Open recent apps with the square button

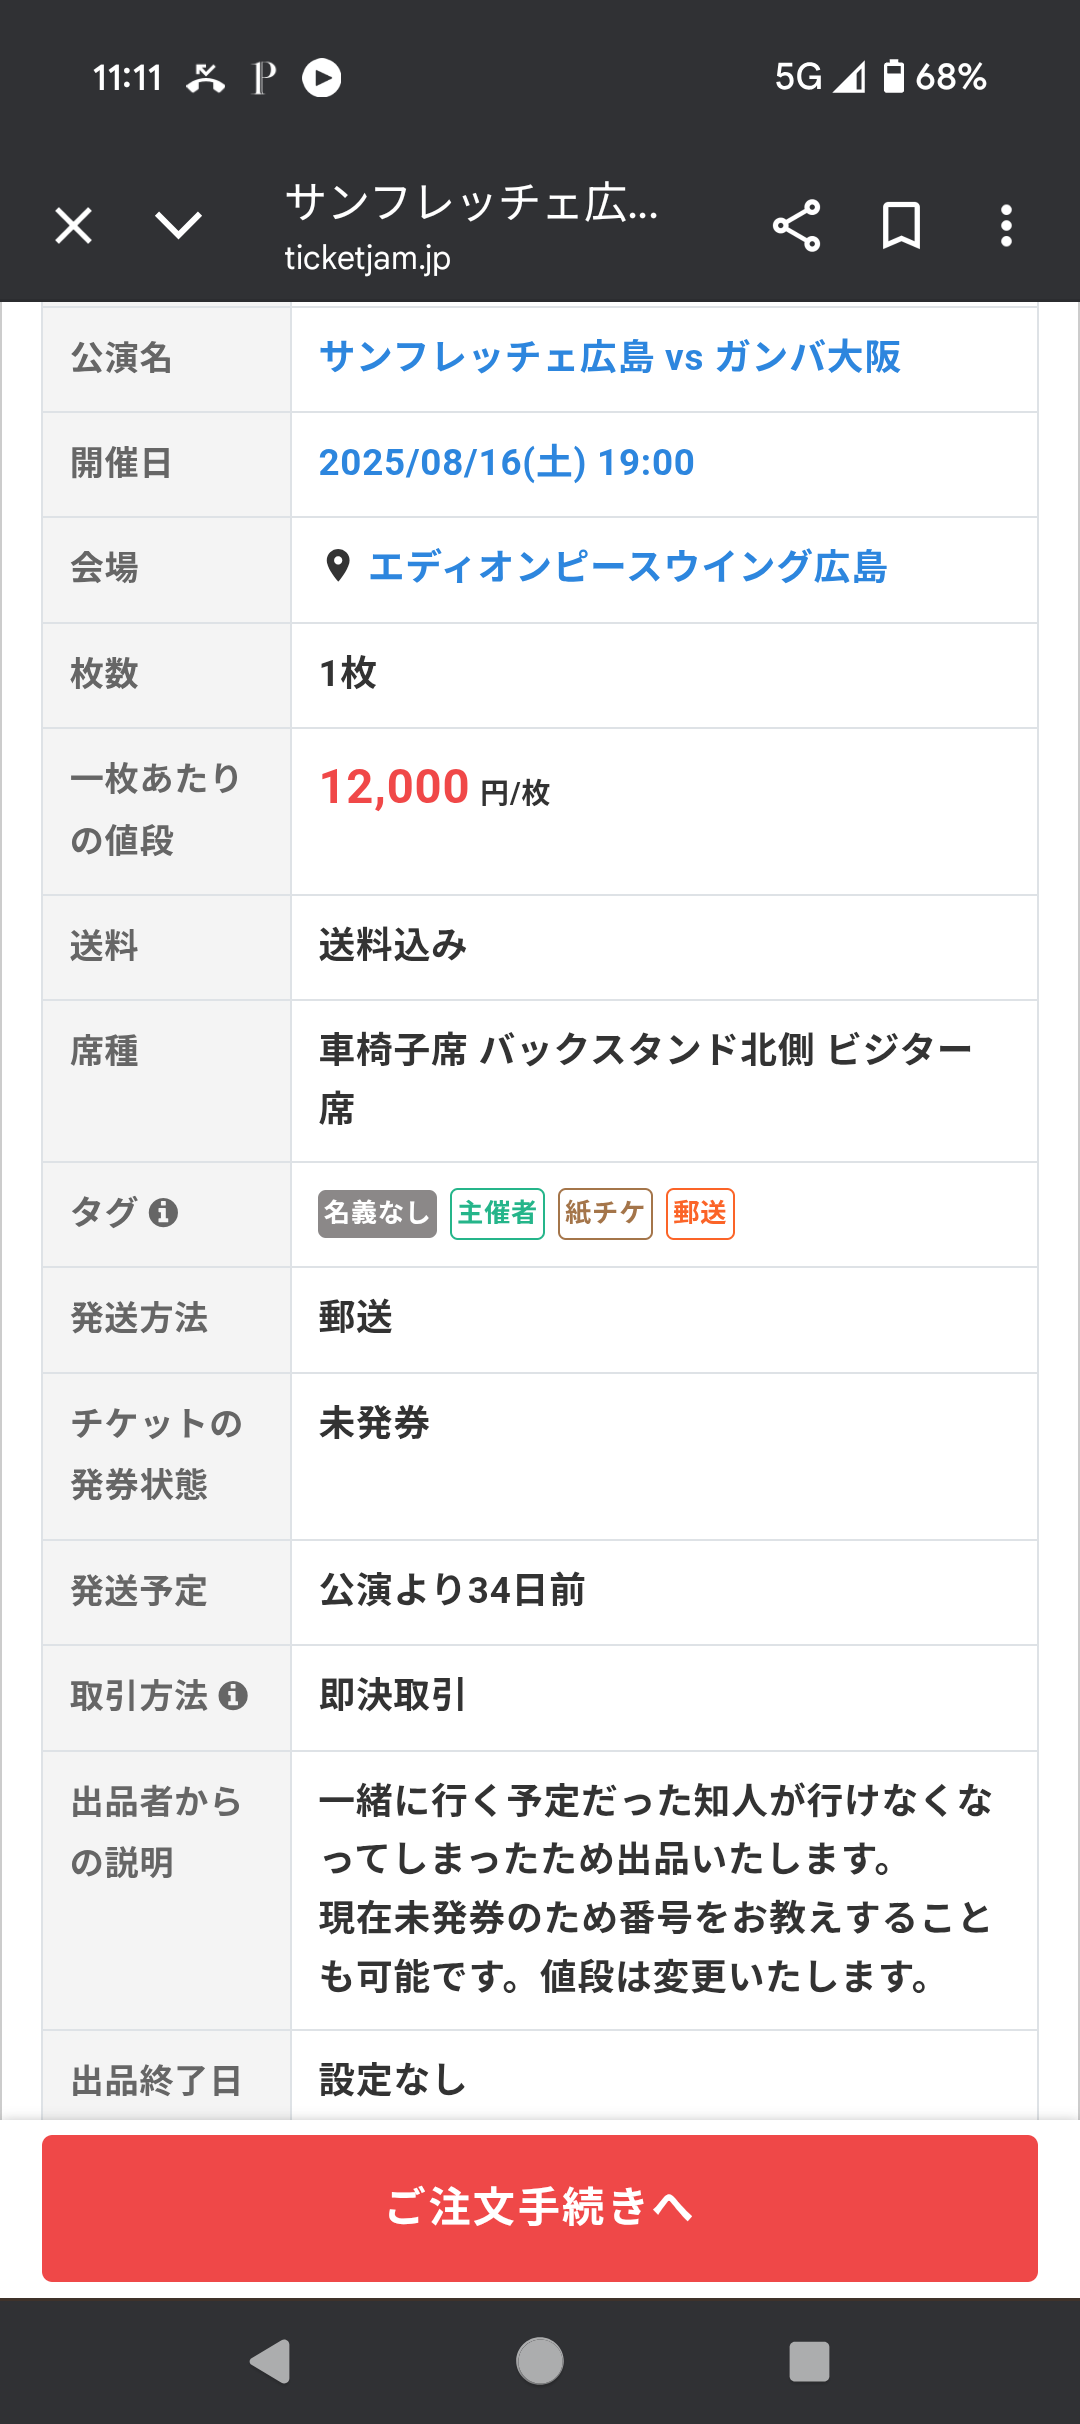click(x=809, y=2362)
